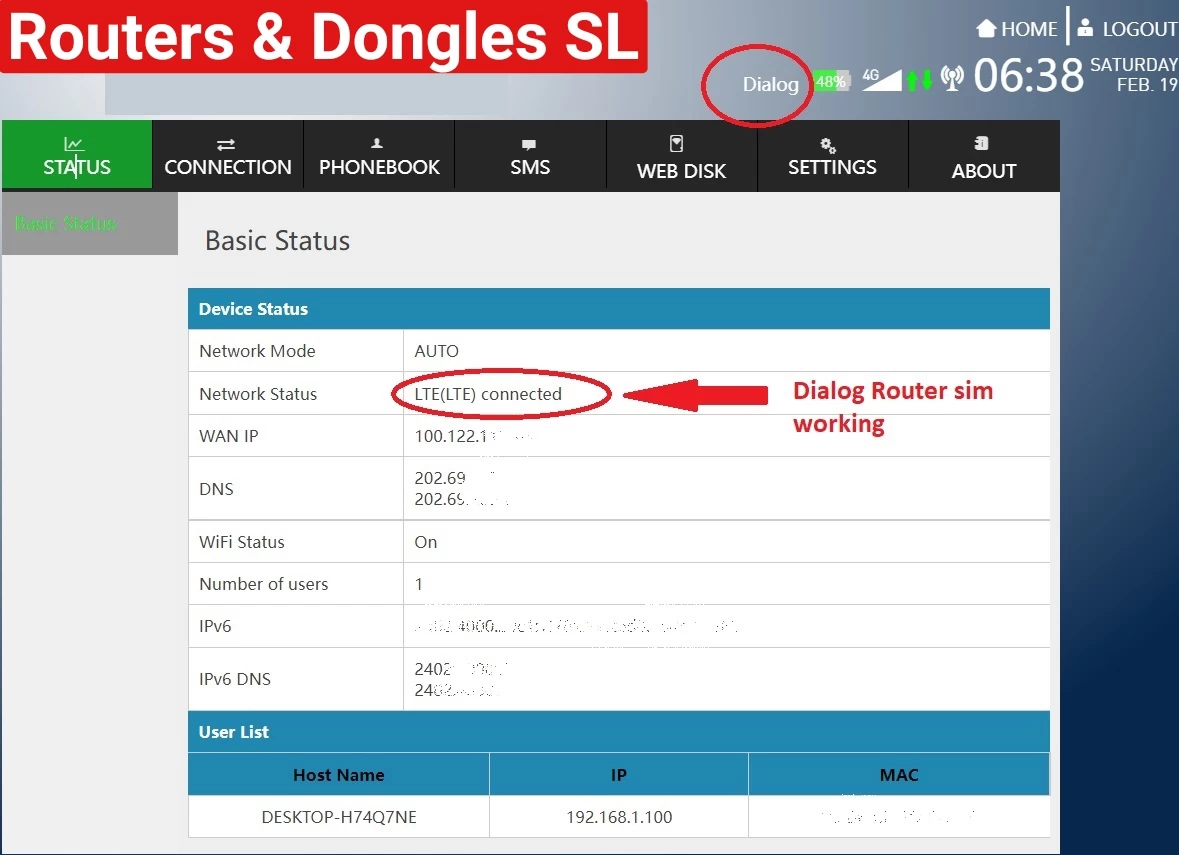Image resolution: width=1179 pixels, height=855 pixels.
Task: Click the LOGOUT link
Action: (x=1127, y=29)
